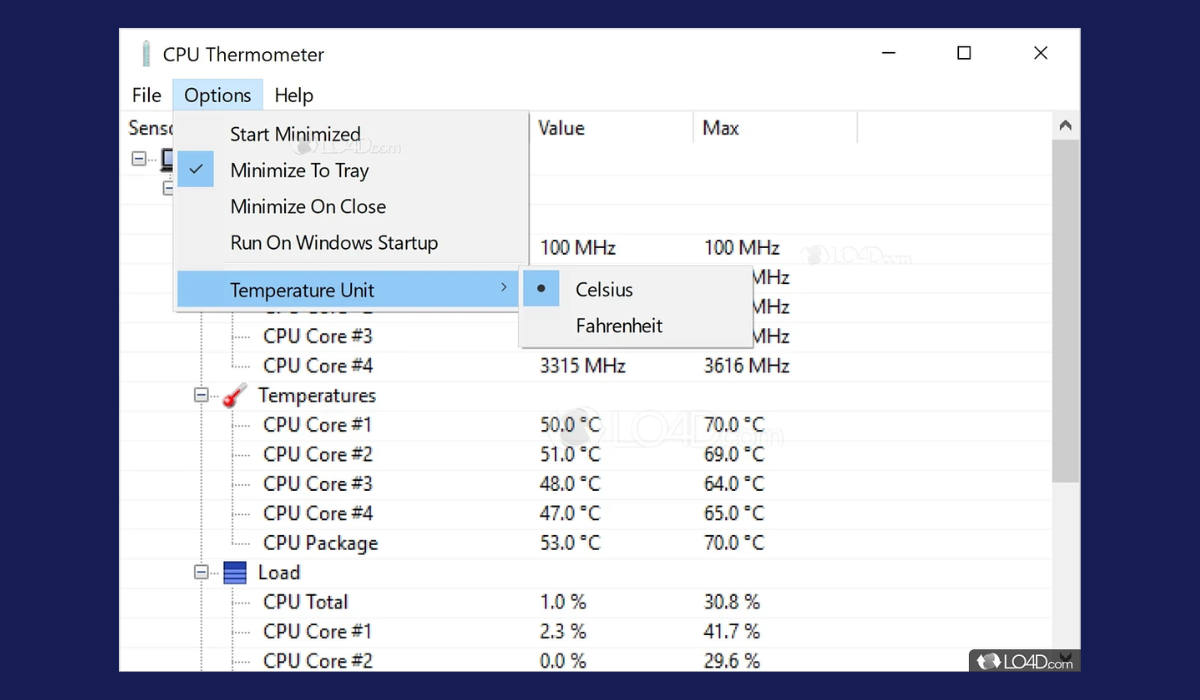Click the vertical scrollbar thumb
1200x700 pixels.
tap(1065, 312)
